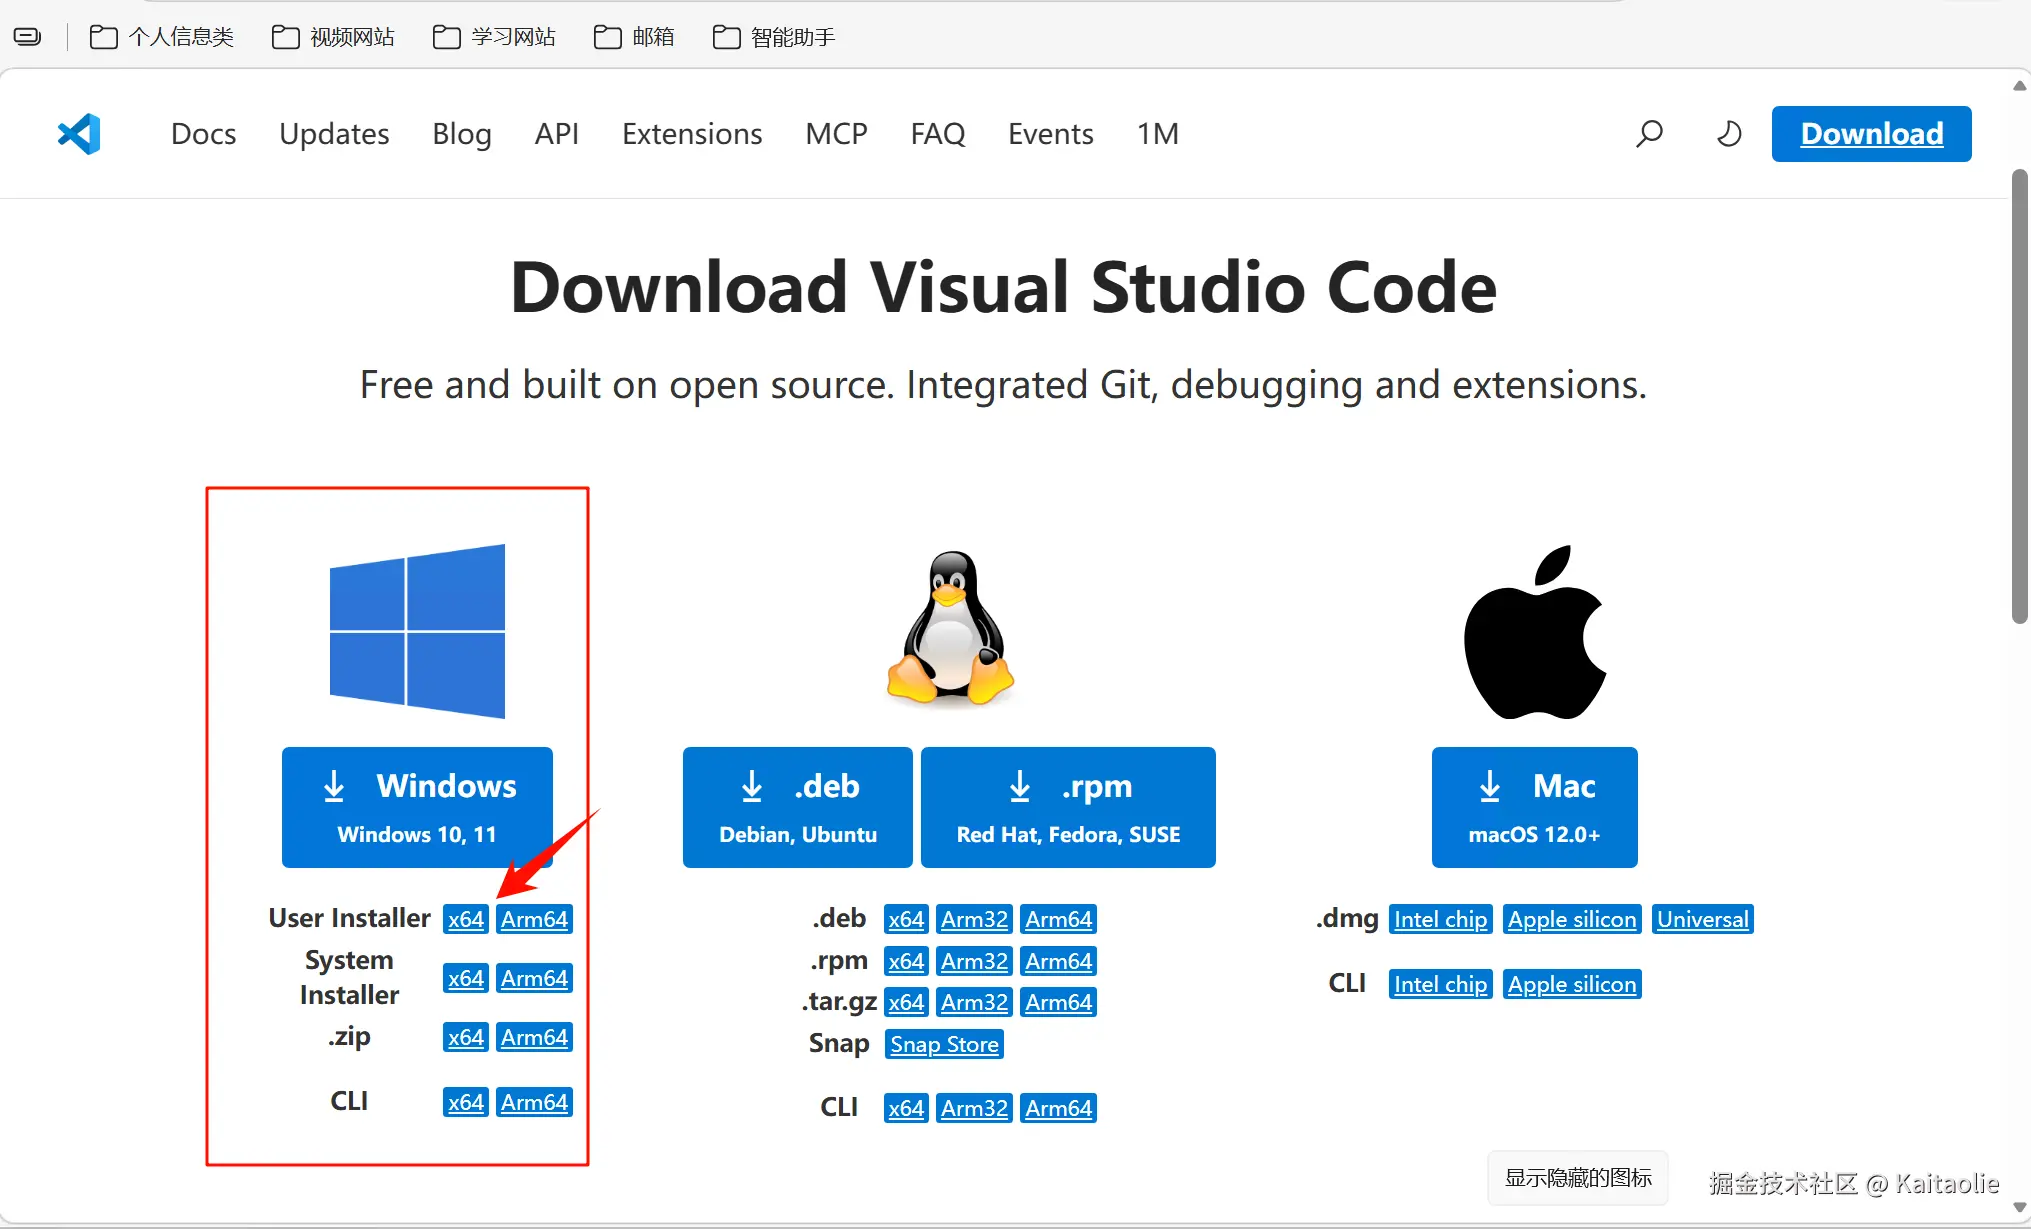Image resolution: width=2031 pixels, height=1229 pixels.
Task: Click User Installer x64 link
Action: (465, 919)
